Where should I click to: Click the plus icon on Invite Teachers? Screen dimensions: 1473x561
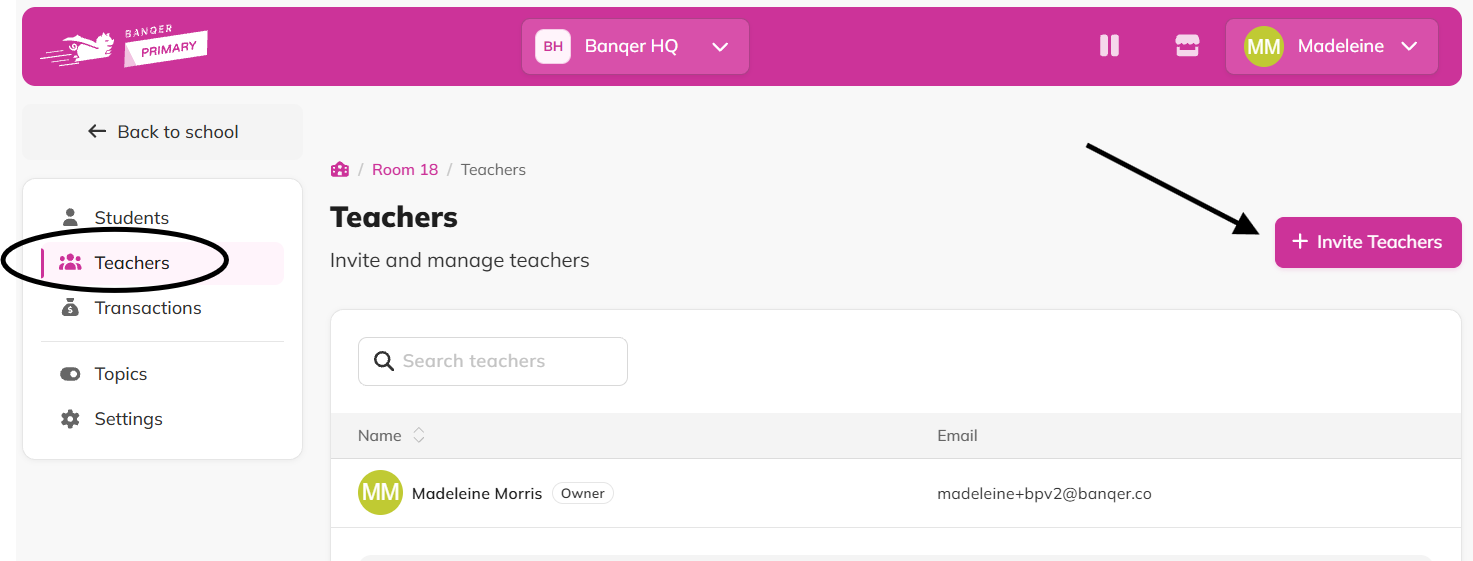(1300, 241)
